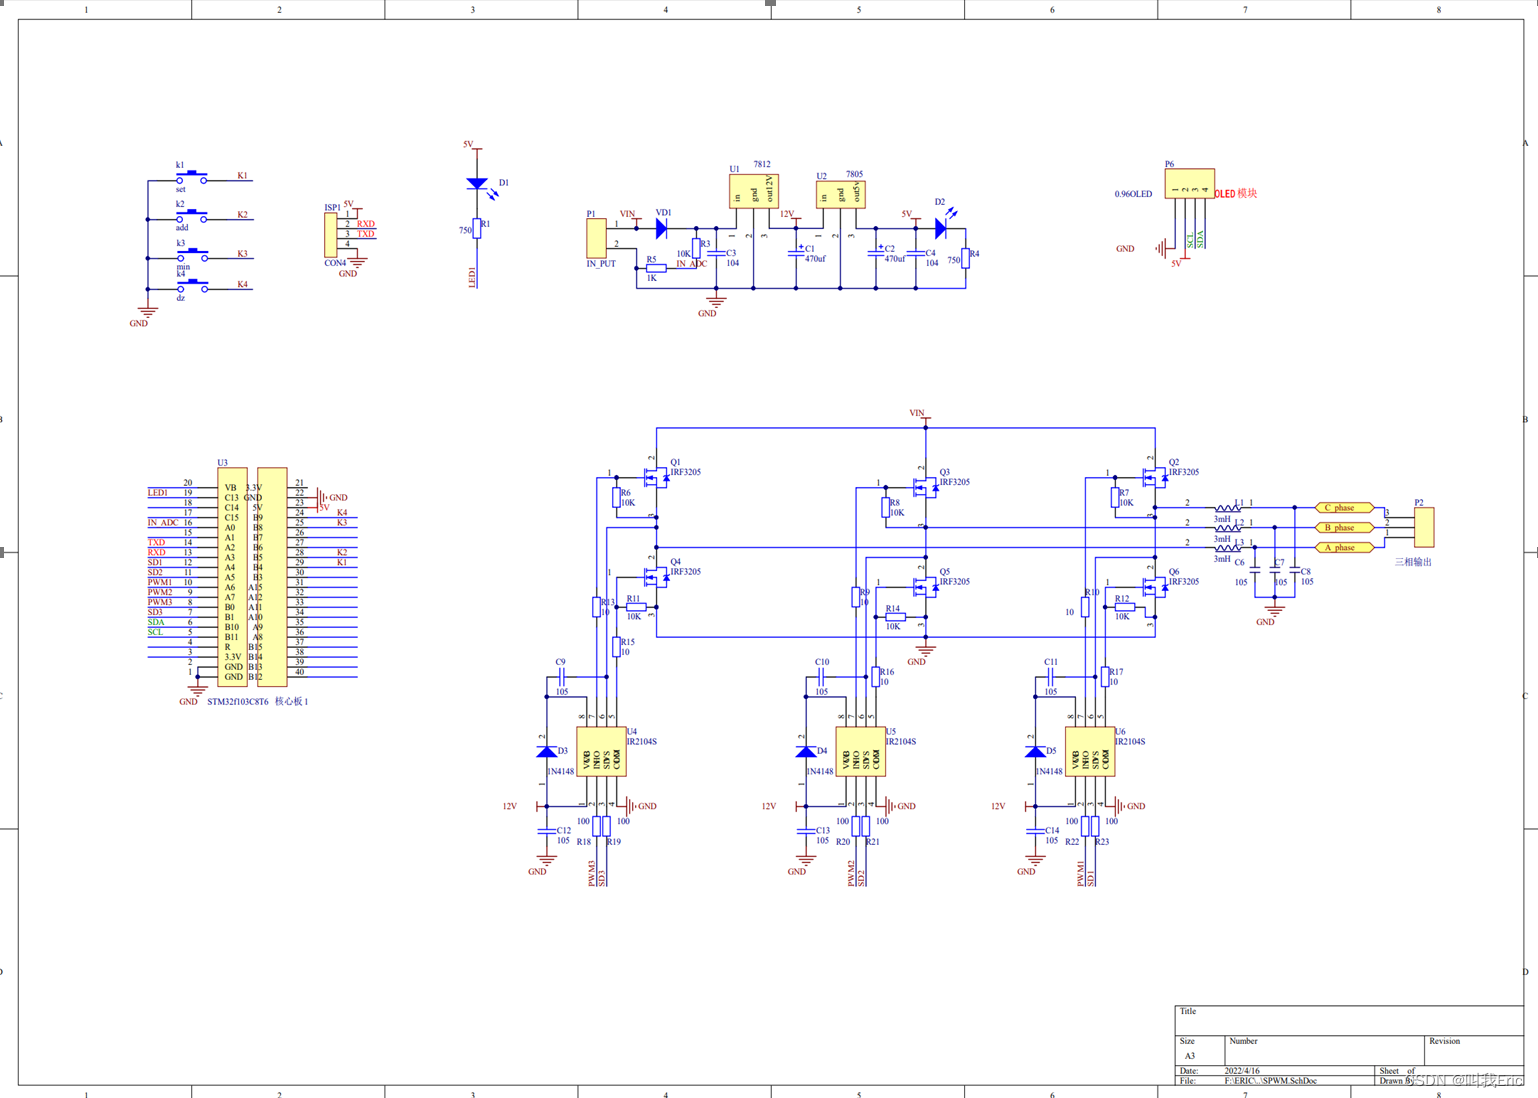This screenshot has height=1098, width=1538.
Task: Select MOSFET Q6 IRF3205
Action: click(x=1155, y=588)
